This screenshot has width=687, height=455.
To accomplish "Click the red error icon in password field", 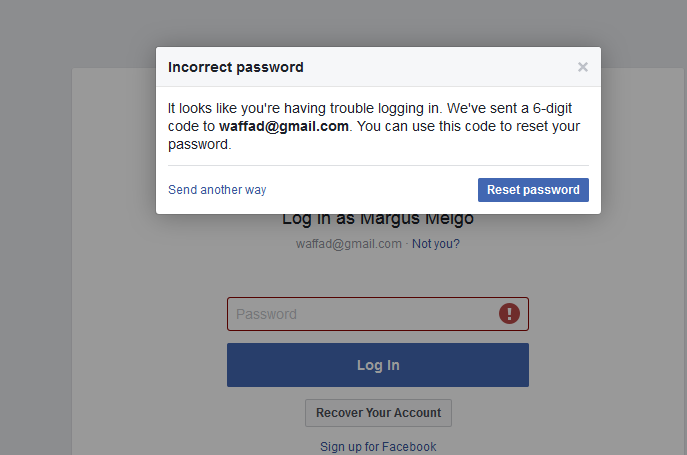I will tap(510, 314).
